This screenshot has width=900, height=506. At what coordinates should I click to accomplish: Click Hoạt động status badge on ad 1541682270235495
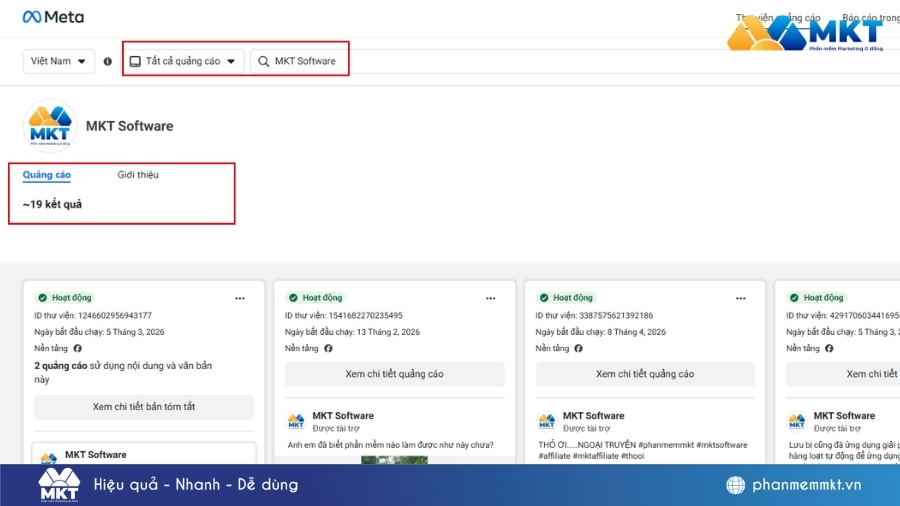tap(316, 298)
